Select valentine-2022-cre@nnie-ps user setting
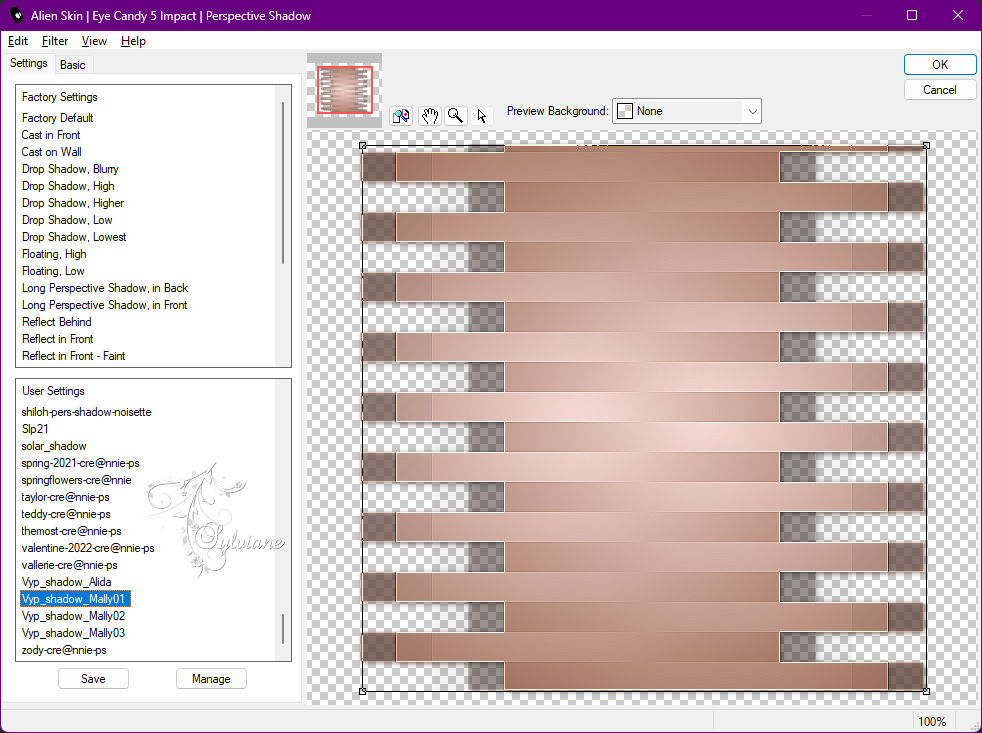 [x=88, y=548]
